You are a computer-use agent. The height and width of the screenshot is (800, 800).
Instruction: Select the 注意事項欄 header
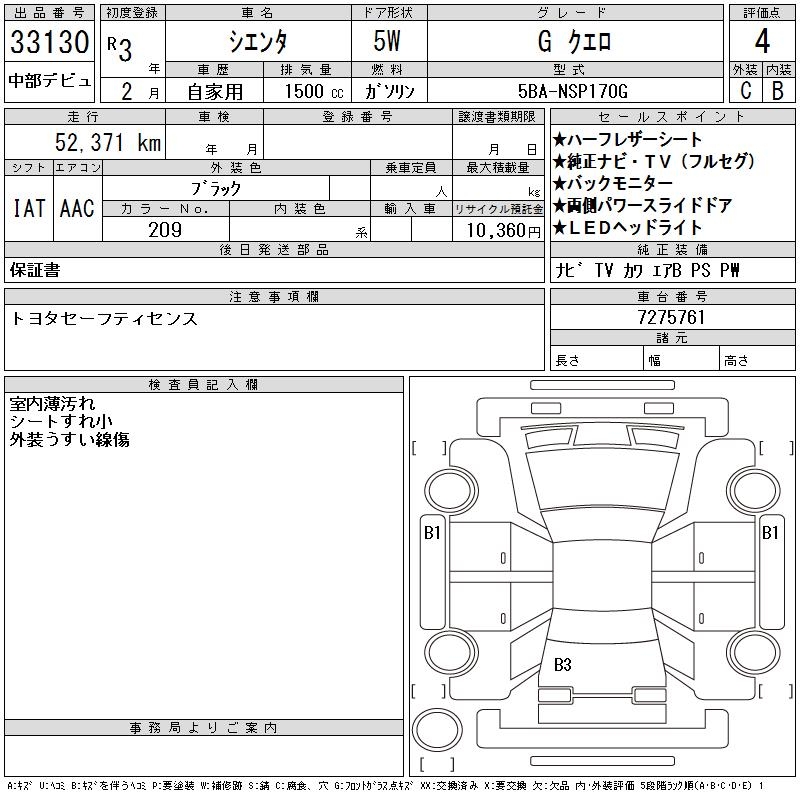point(274,296)
